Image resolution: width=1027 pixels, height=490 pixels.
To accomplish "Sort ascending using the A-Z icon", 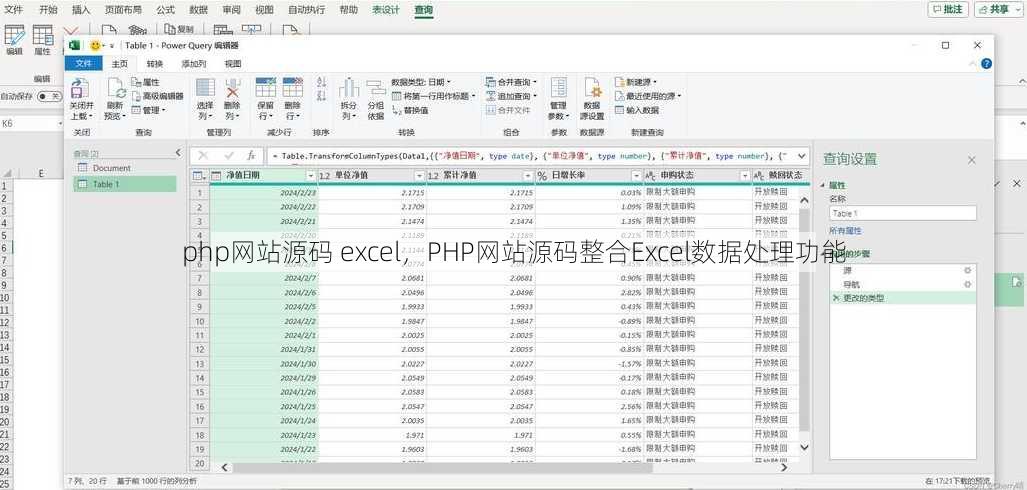I will coord(321,82).
